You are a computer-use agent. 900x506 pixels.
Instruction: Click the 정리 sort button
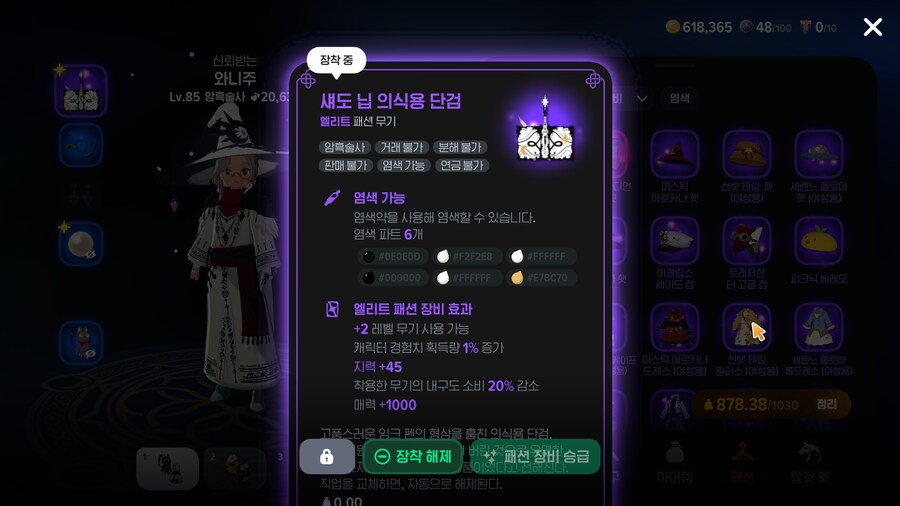coord(827,404)
